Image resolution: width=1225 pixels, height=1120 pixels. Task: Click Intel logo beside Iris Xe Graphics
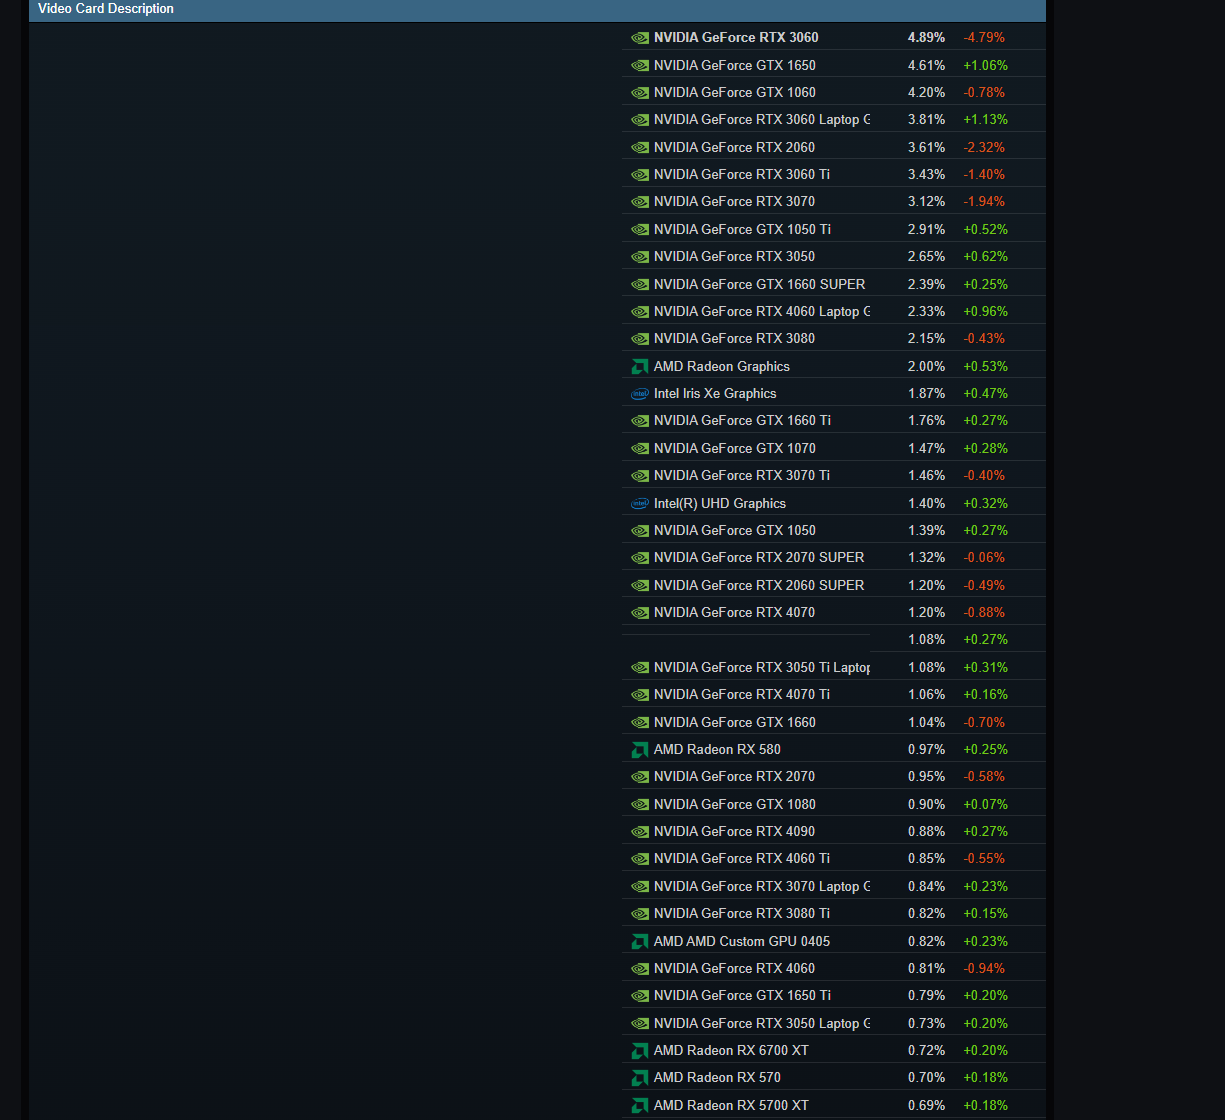click(640, 394)
